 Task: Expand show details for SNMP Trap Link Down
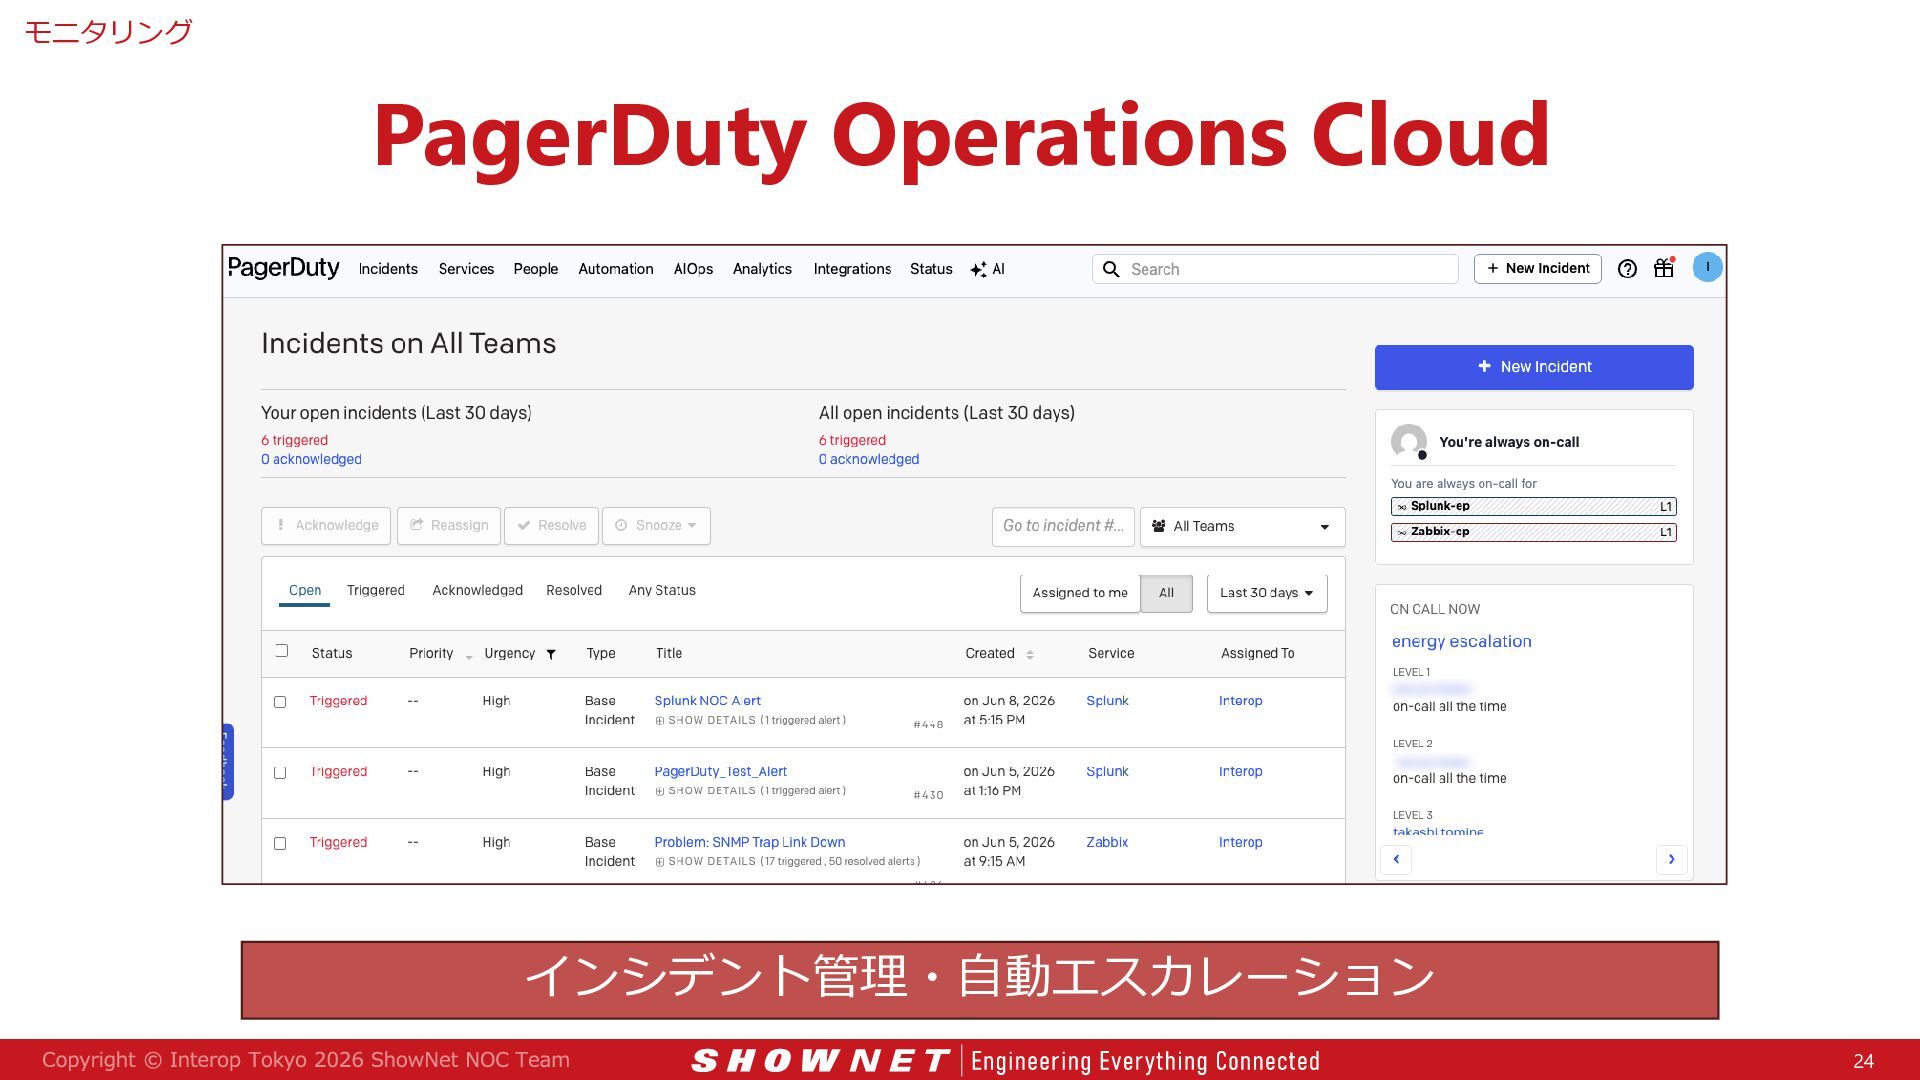click(787, 862)
